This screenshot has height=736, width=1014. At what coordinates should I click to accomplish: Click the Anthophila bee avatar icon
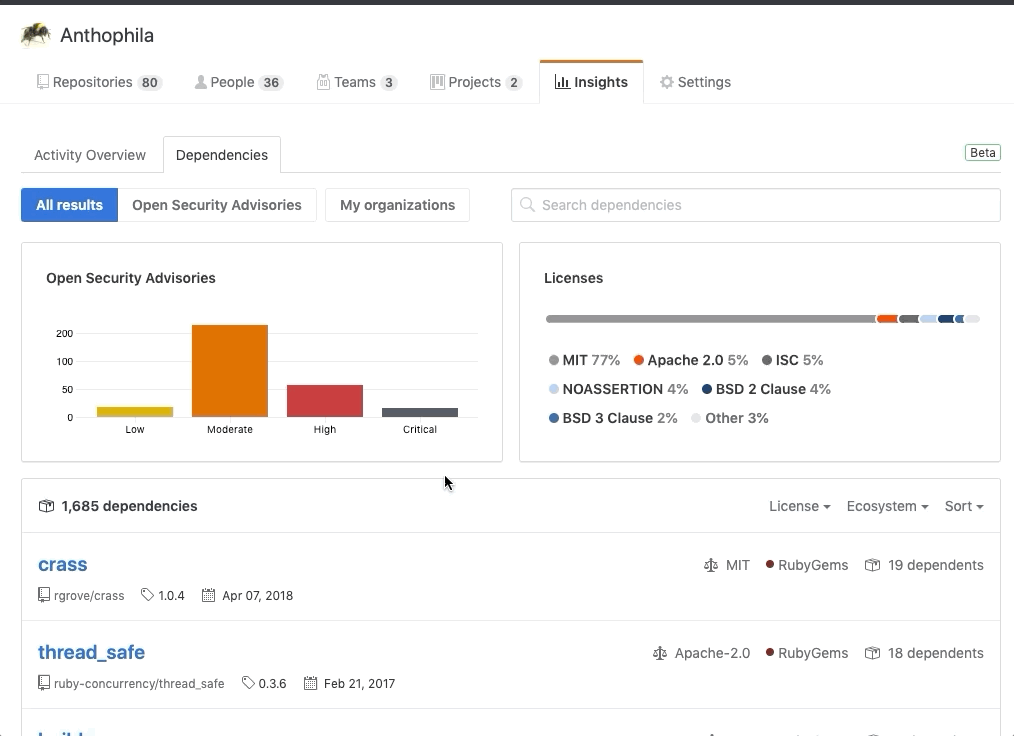(36, 35)
